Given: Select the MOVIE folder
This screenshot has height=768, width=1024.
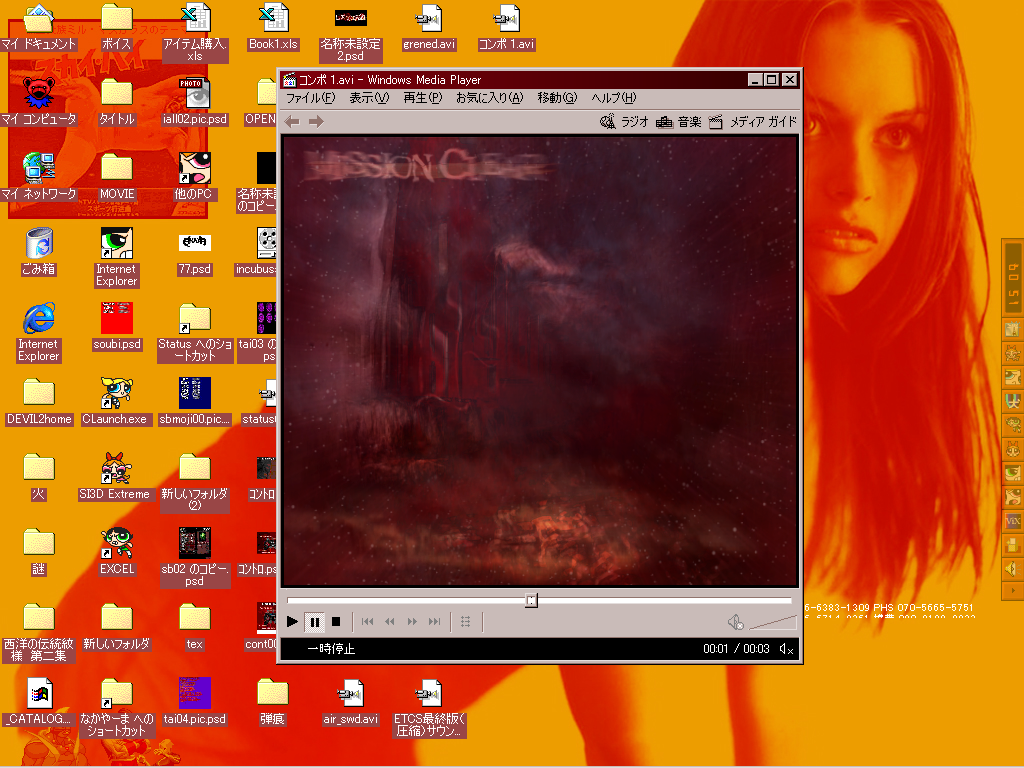Looking at the screenshot, I should [117, 178].
